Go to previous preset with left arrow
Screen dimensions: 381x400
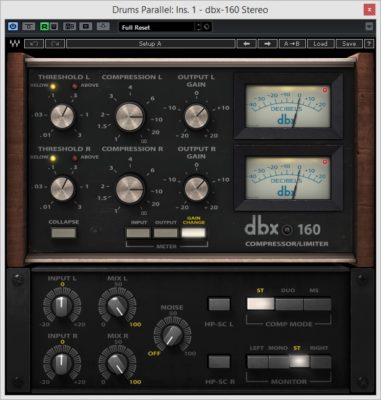coord(246,44)
